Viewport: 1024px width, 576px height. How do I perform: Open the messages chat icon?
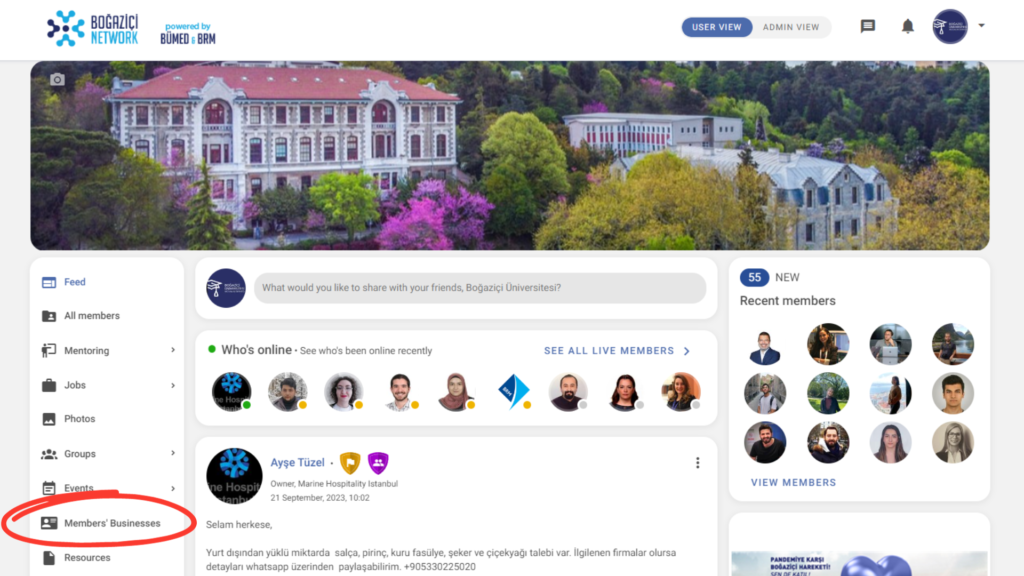pyautogui.click(x=867, y=26)
